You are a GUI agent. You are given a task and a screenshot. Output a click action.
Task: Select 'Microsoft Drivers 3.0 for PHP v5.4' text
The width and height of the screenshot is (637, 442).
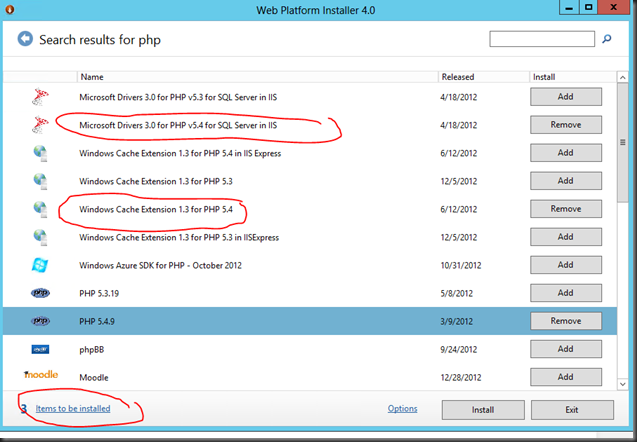click(x=178, y=125)
